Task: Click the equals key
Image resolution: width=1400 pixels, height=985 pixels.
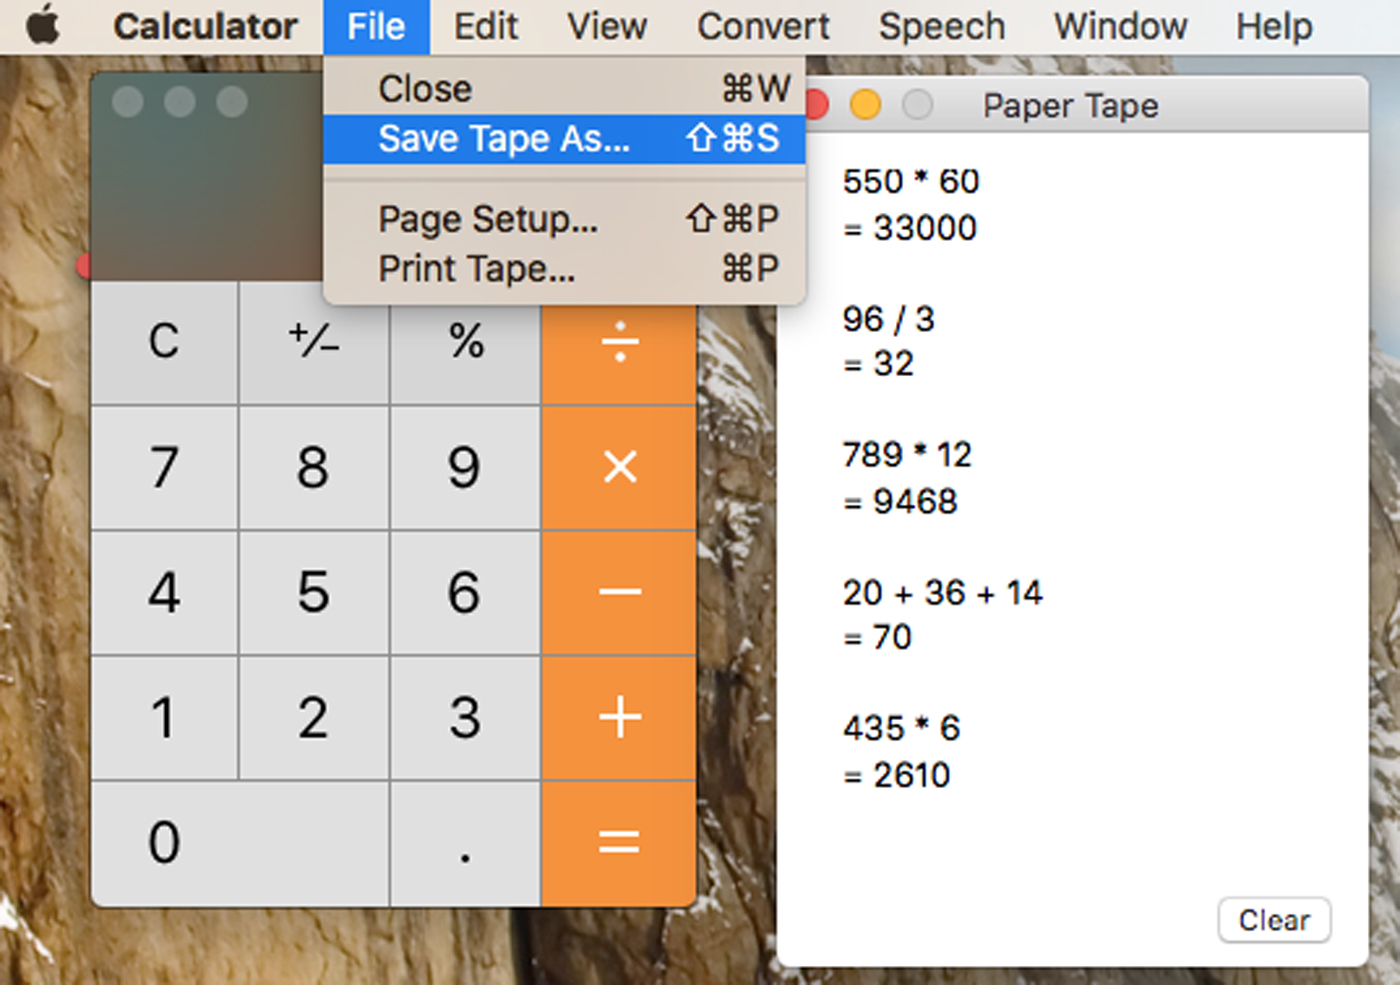Action: (x=619, y=843)
